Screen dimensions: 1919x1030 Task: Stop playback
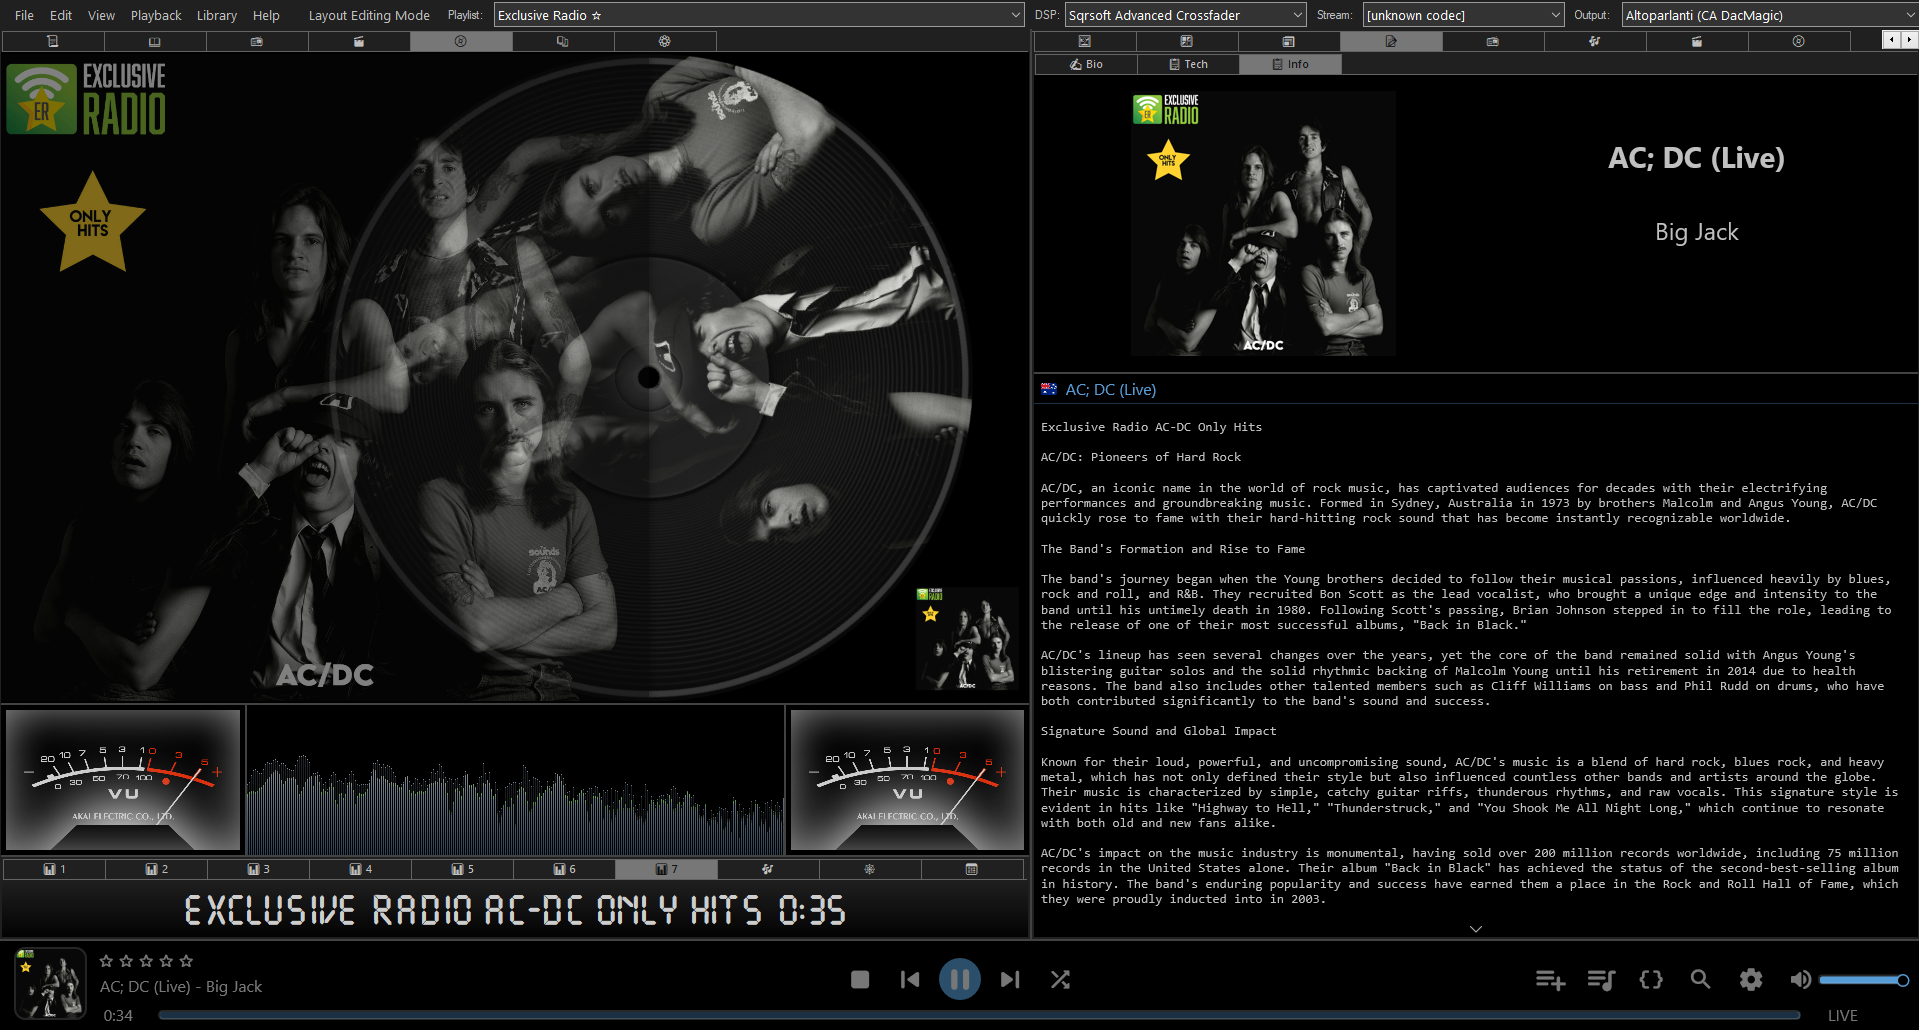[860, 980]
